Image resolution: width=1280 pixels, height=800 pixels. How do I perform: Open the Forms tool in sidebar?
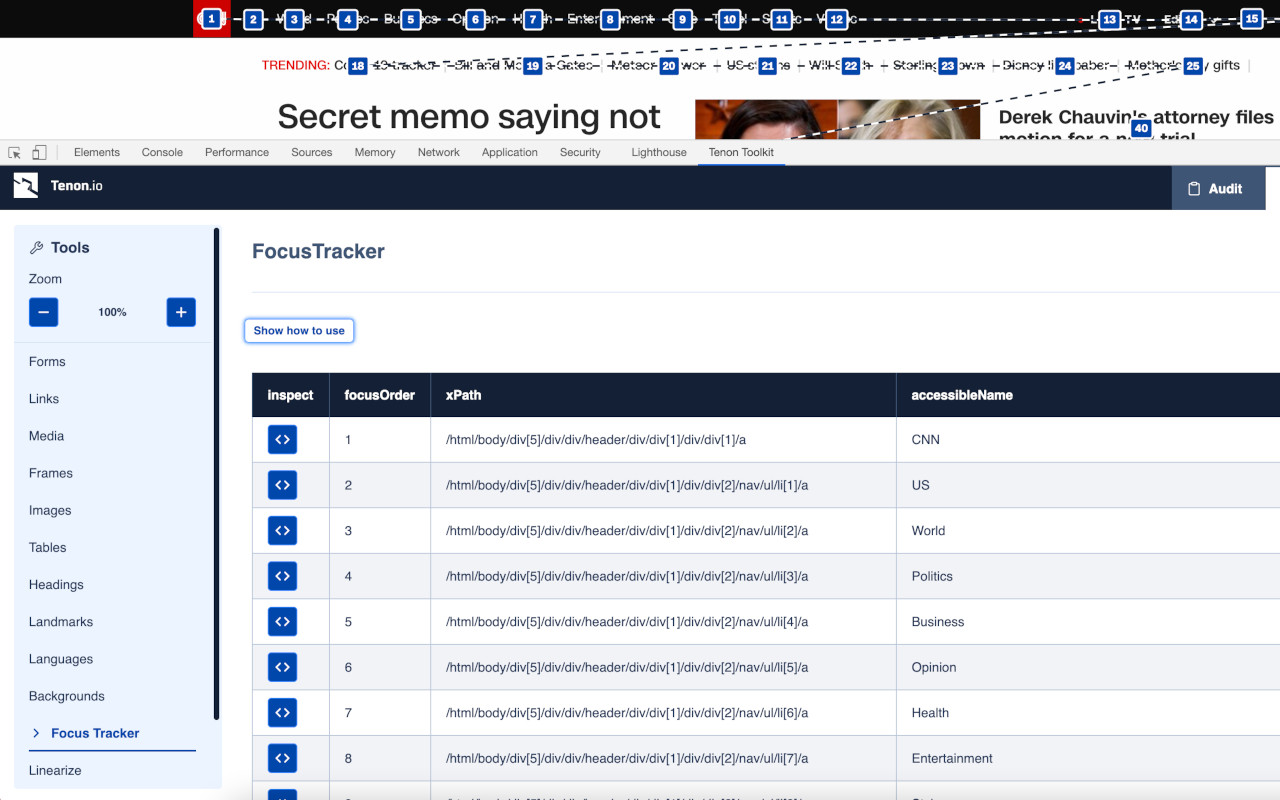[47, 362]
